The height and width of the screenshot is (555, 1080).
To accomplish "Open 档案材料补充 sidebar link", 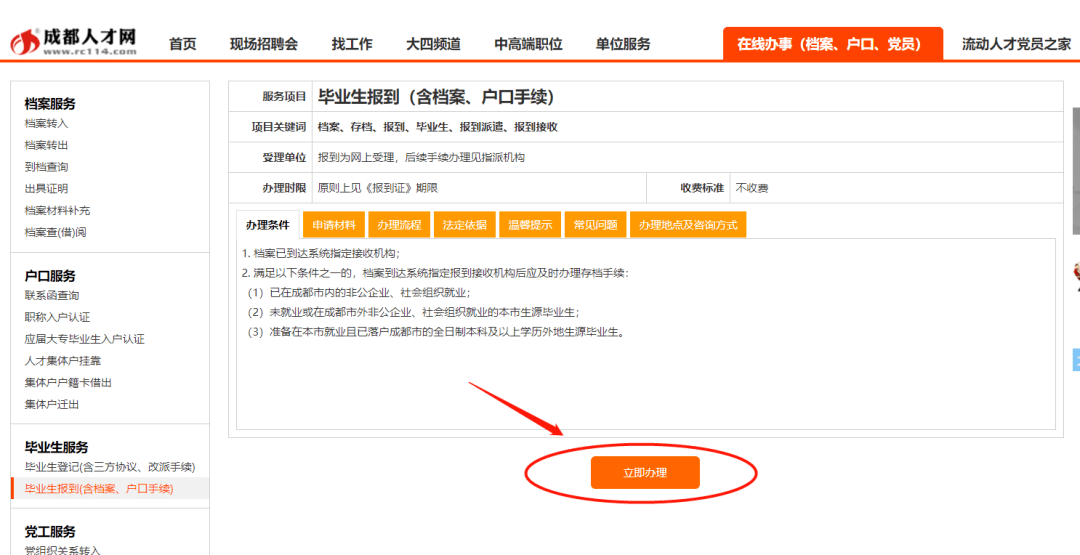I will point(57,210).
